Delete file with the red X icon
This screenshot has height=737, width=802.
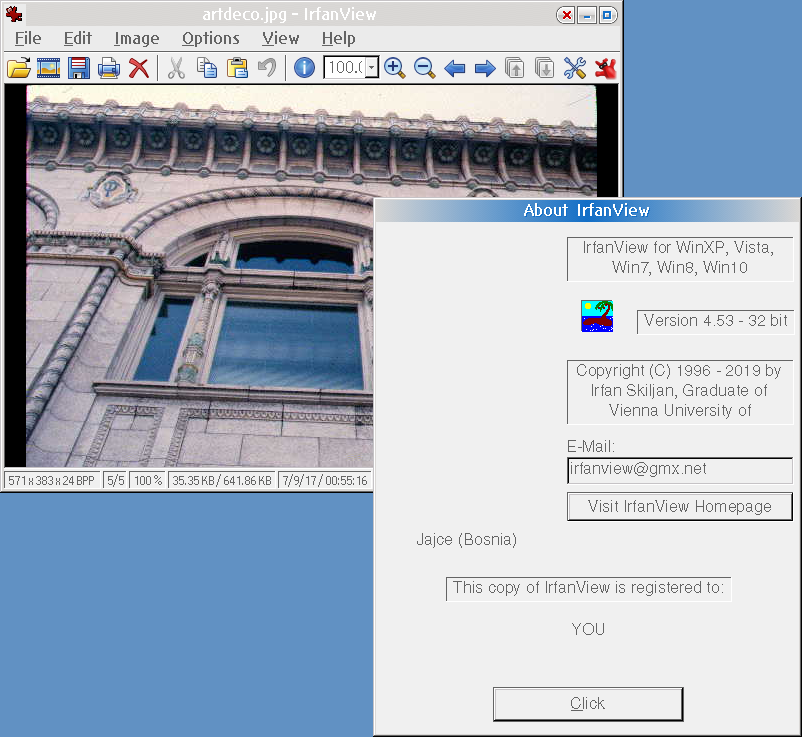(x=139, y=68)
